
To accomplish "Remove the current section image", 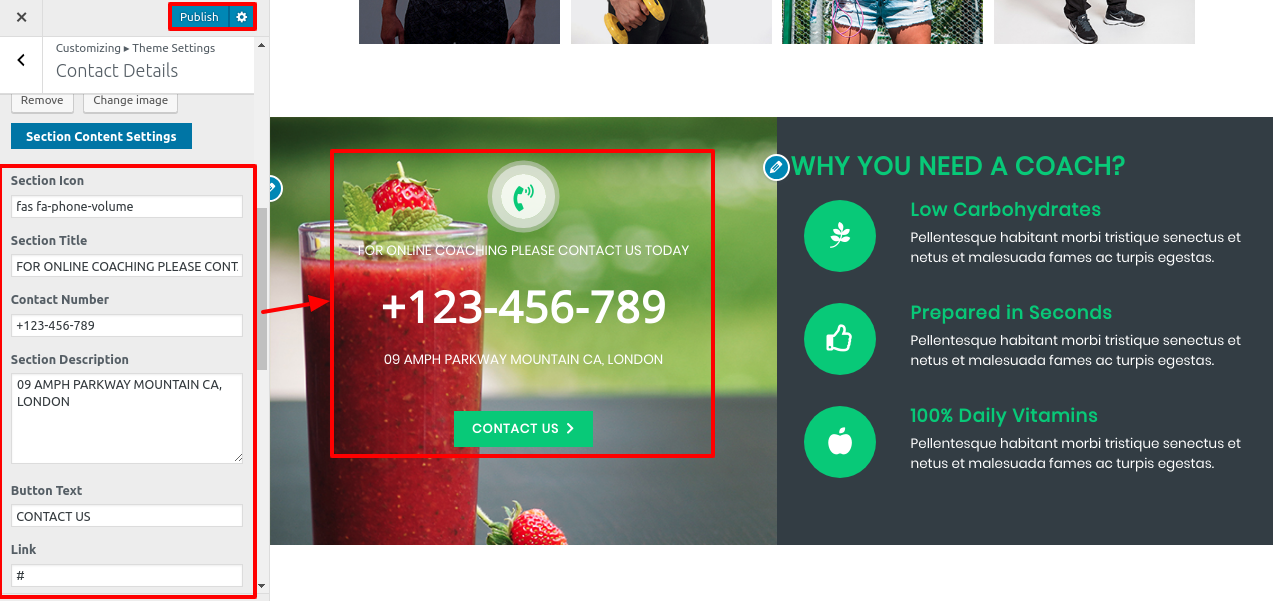I will pos(42,101).
